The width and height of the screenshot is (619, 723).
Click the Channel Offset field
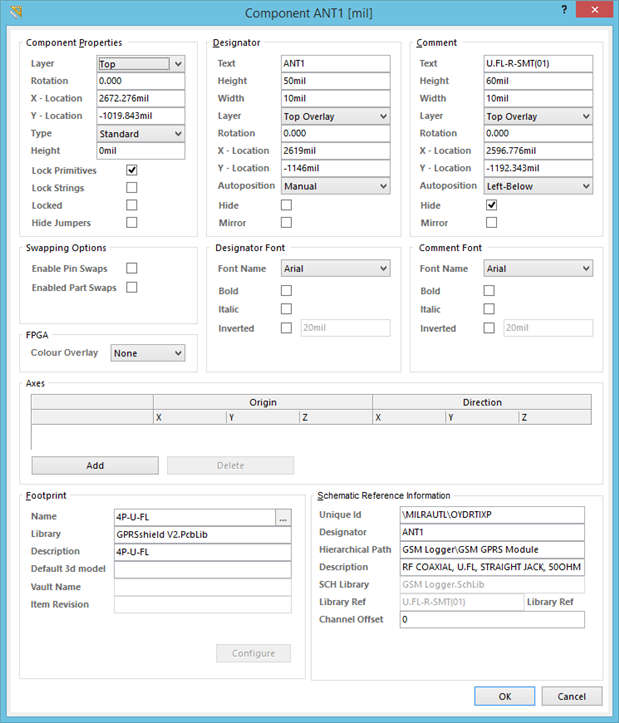pyautogui.click(x=491, y=620)
